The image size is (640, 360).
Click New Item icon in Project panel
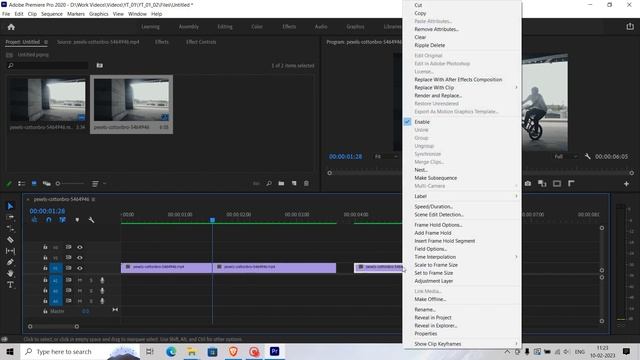pyautogui.click(x=294, y=184)
